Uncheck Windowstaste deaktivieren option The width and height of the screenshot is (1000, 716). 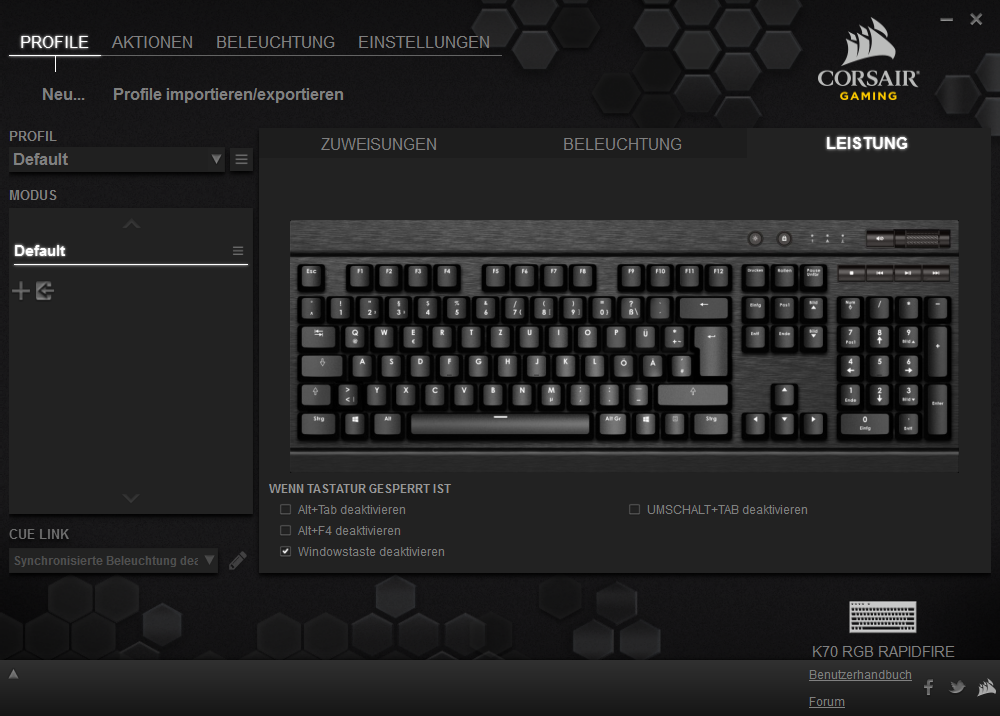(x=286, y=552)
